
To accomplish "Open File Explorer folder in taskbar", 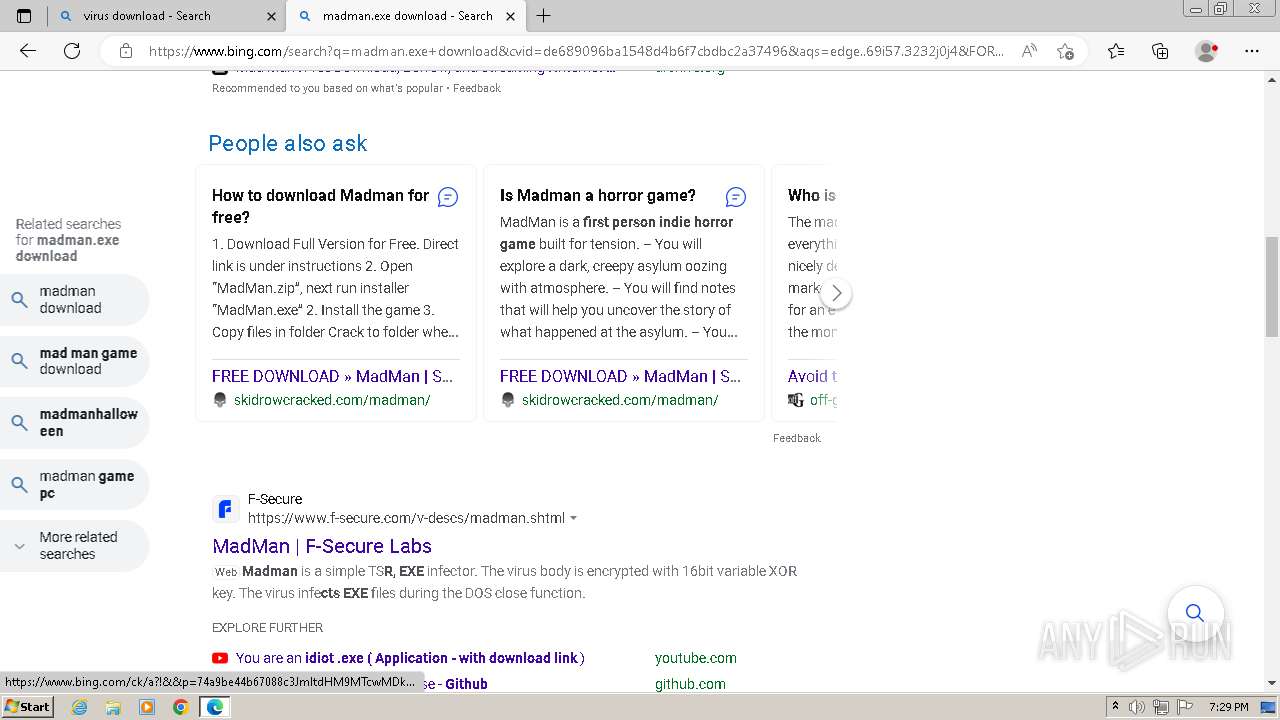I will tap(113, 707).
